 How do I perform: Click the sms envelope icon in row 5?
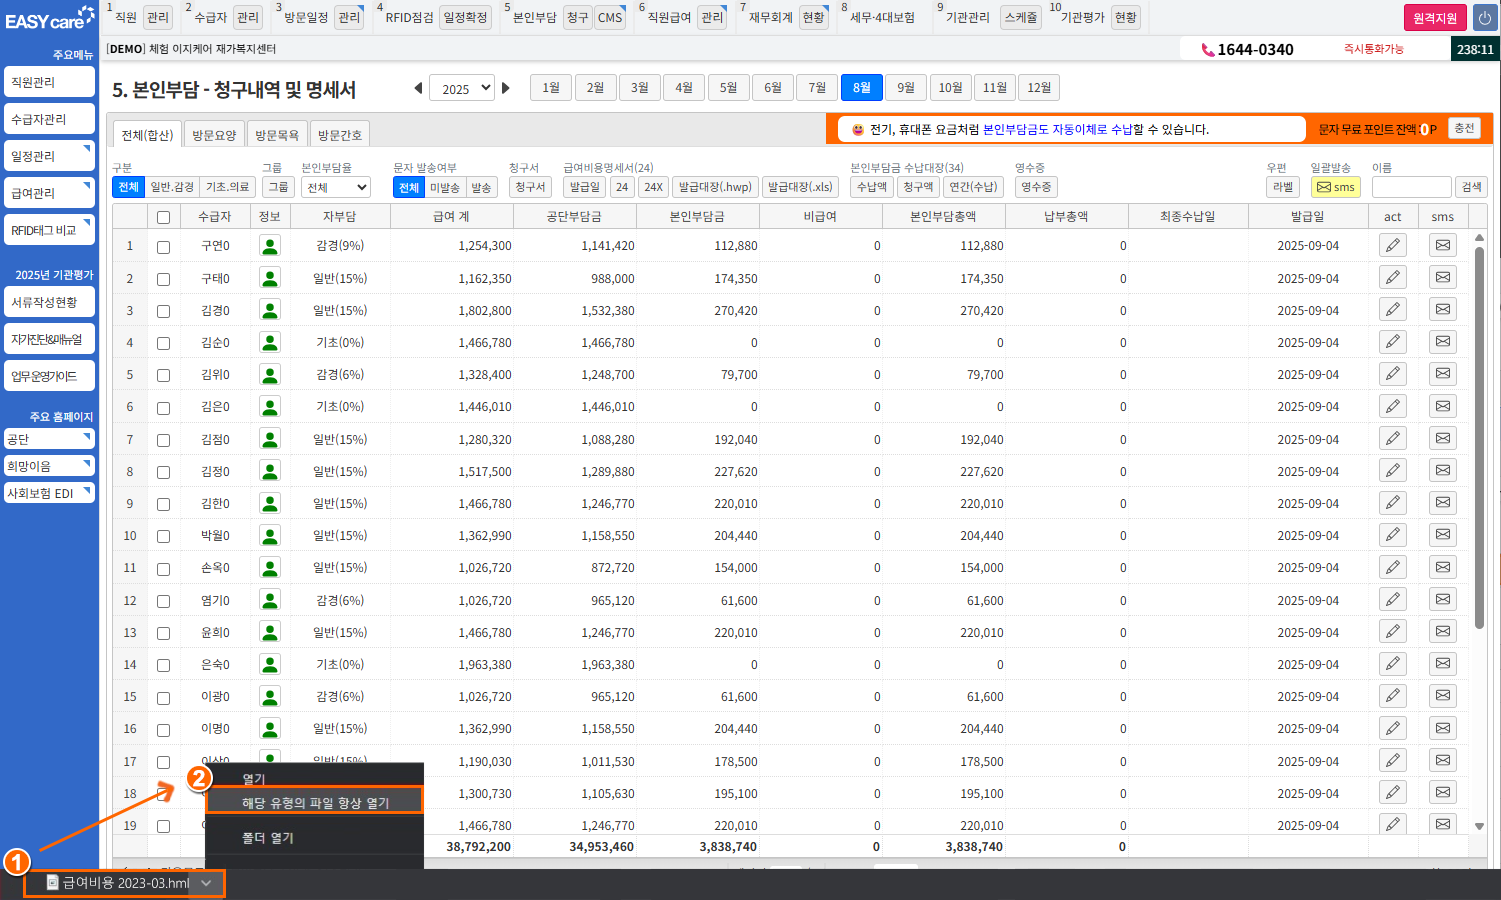click(x=1442, y=374)
